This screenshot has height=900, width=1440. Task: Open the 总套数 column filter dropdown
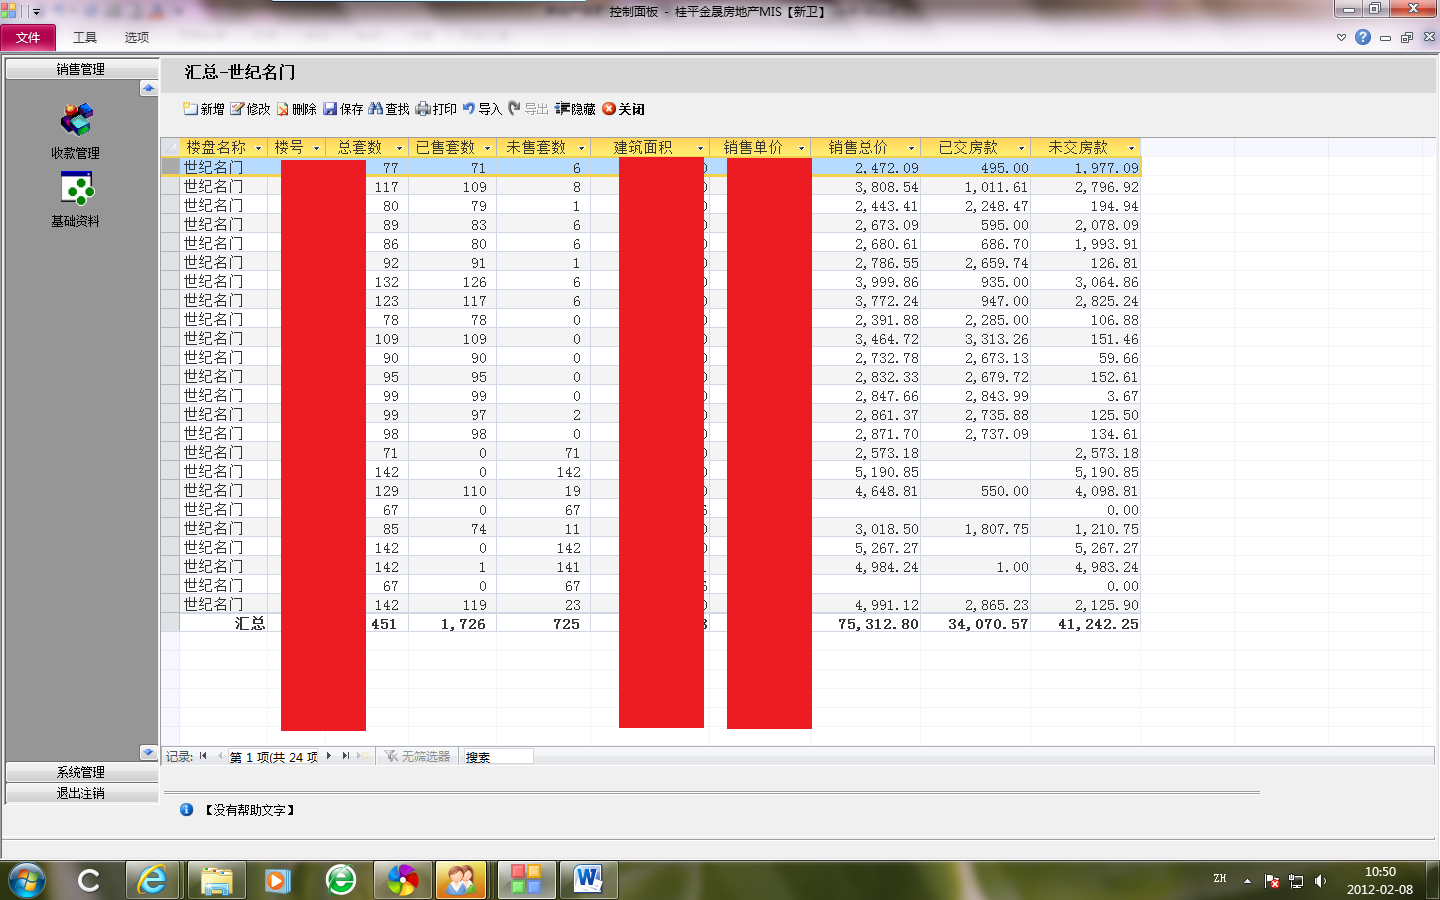tap(400, 148)
